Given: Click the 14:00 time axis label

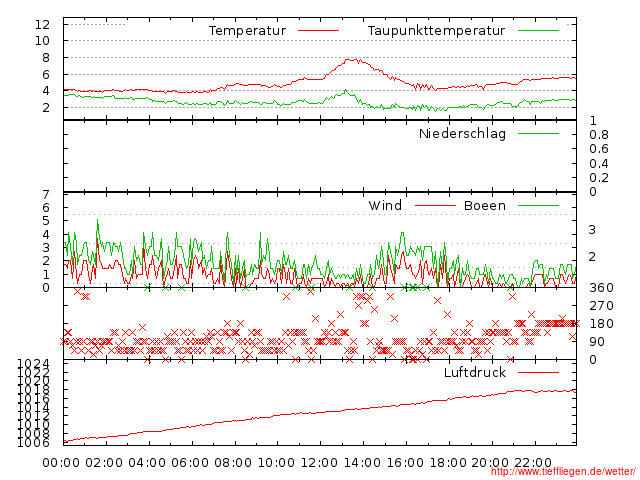Looking at the screenshot, I should [x=362, y=463].
